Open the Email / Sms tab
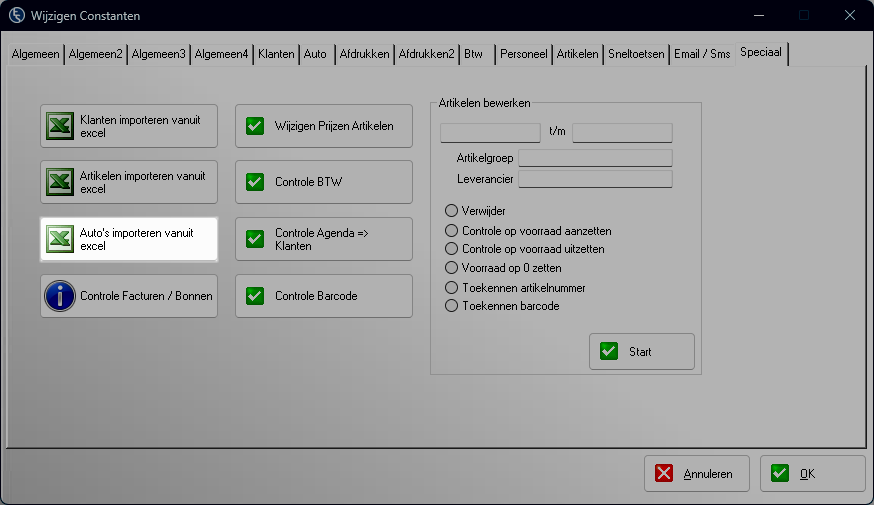Image resolution: width=874 pixels, height=505 pixels. (701, 54)
